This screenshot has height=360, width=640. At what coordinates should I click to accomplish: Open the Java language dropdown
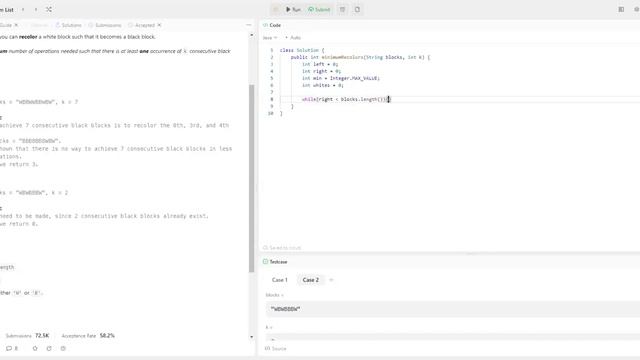coord(270,38)
